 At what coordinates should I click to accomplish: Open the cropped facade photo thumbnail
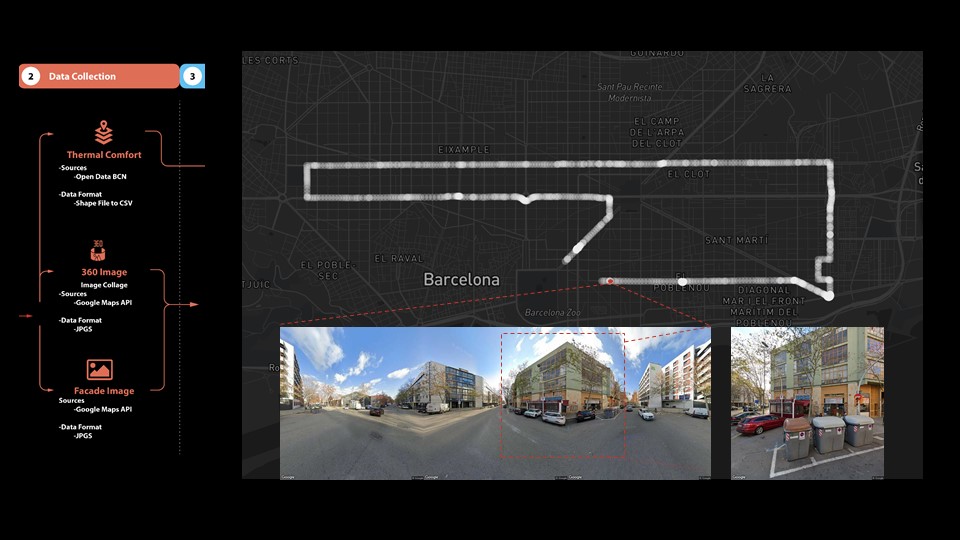[x=808, y=403]
